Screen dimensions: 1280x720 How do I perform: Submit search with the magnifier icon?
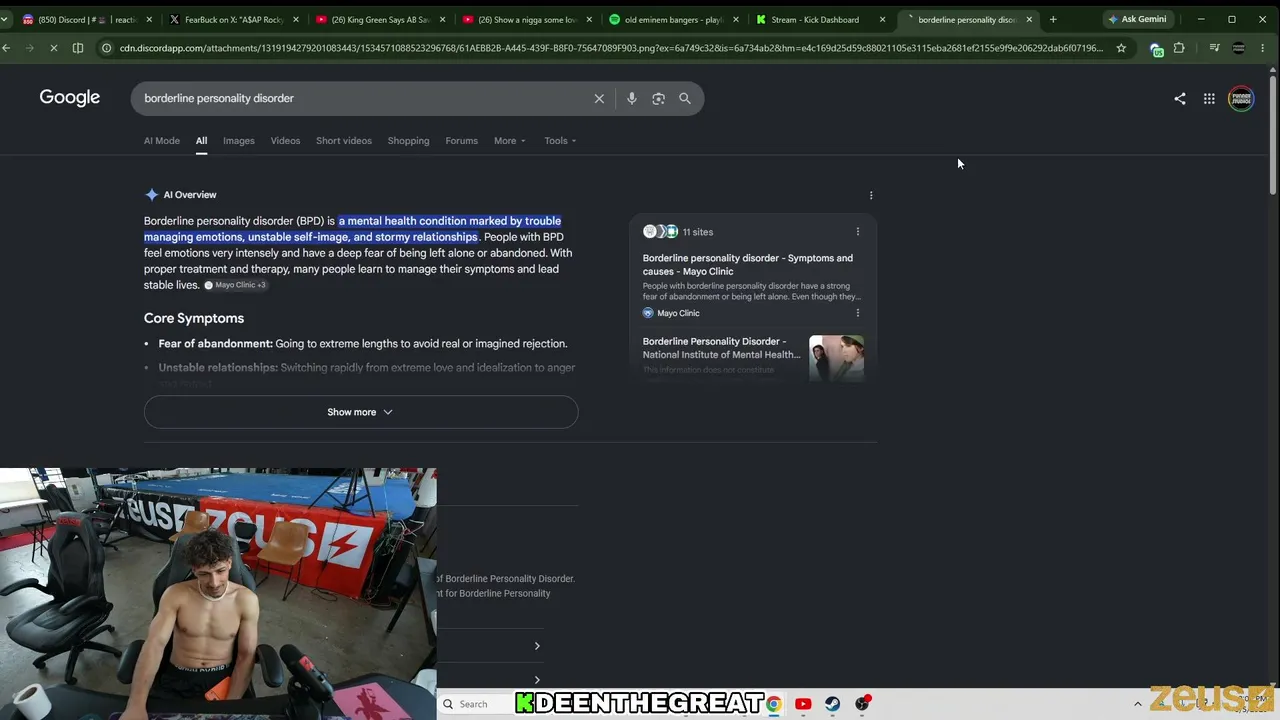point(685,98)
